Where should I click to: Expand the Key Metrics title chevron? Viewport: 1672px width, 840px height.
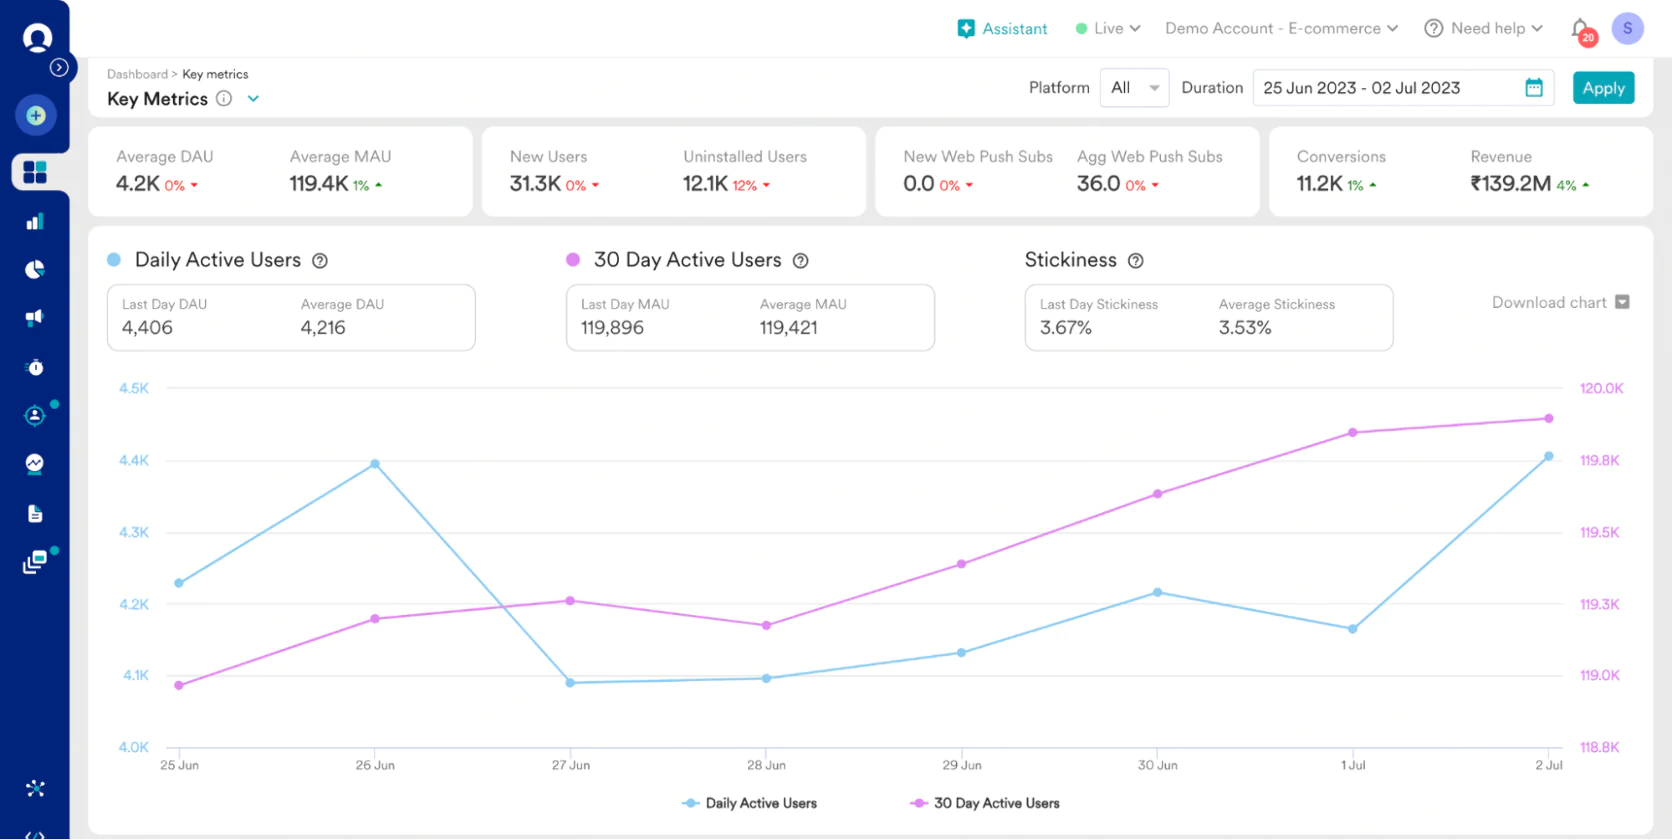pos(253,98)
